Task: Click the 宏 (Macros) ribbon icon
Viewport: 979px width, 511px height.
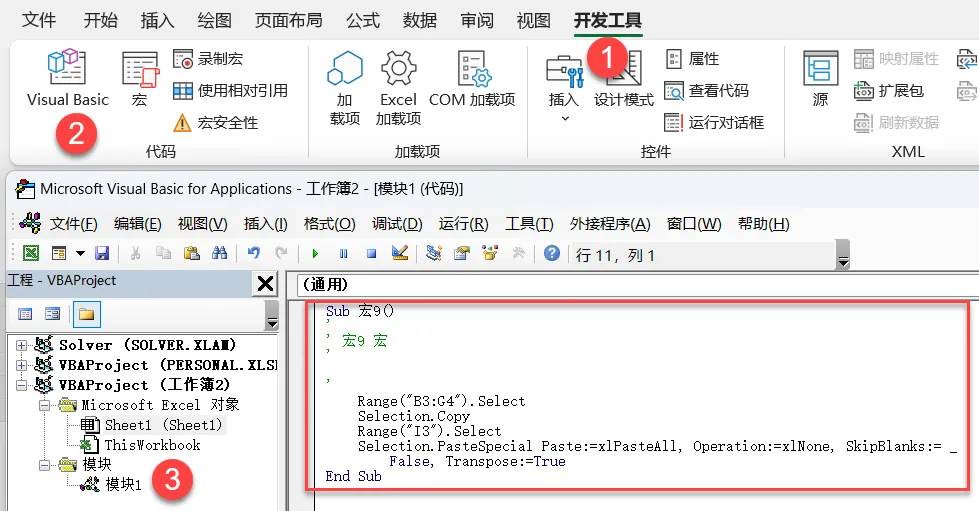Action: [139, 80]
